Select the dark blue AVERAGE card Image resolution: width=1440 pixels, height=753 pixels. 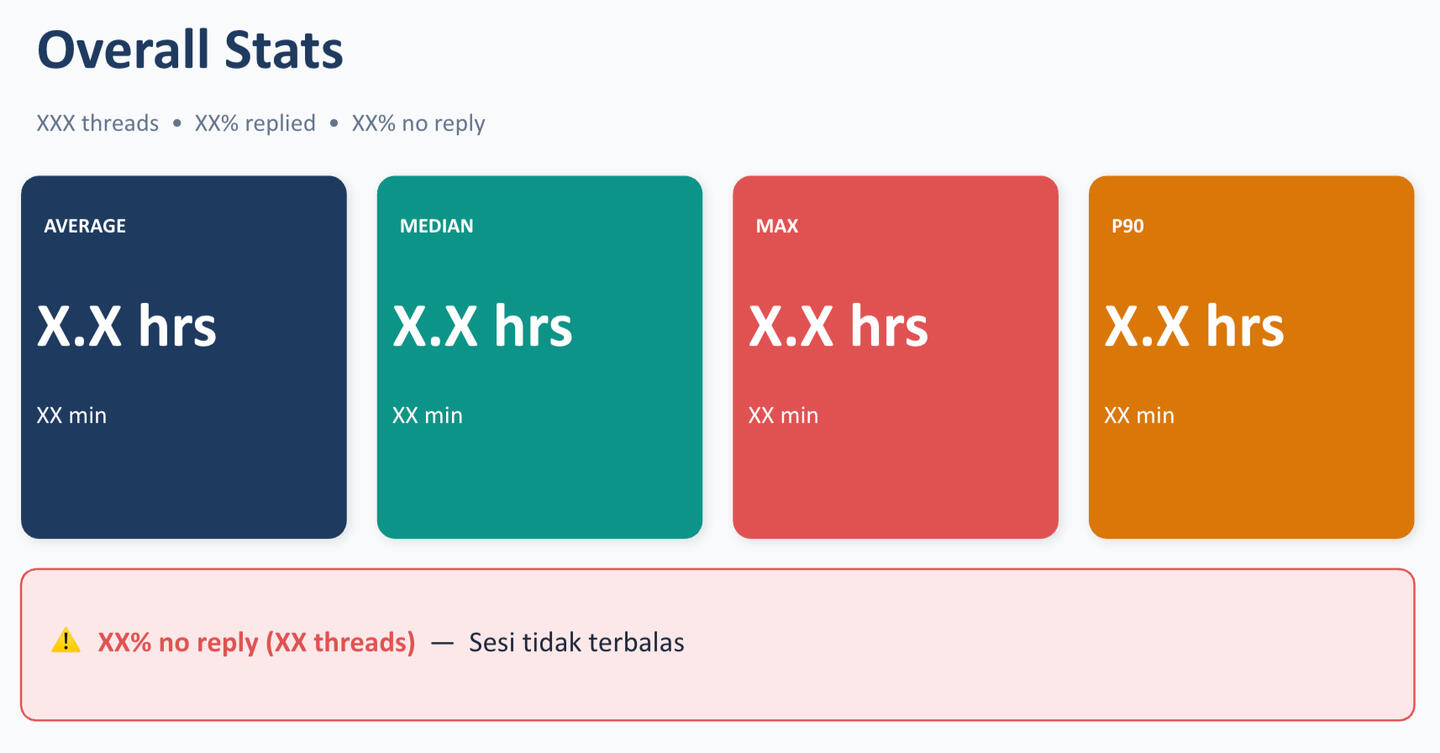coord(184,357)
